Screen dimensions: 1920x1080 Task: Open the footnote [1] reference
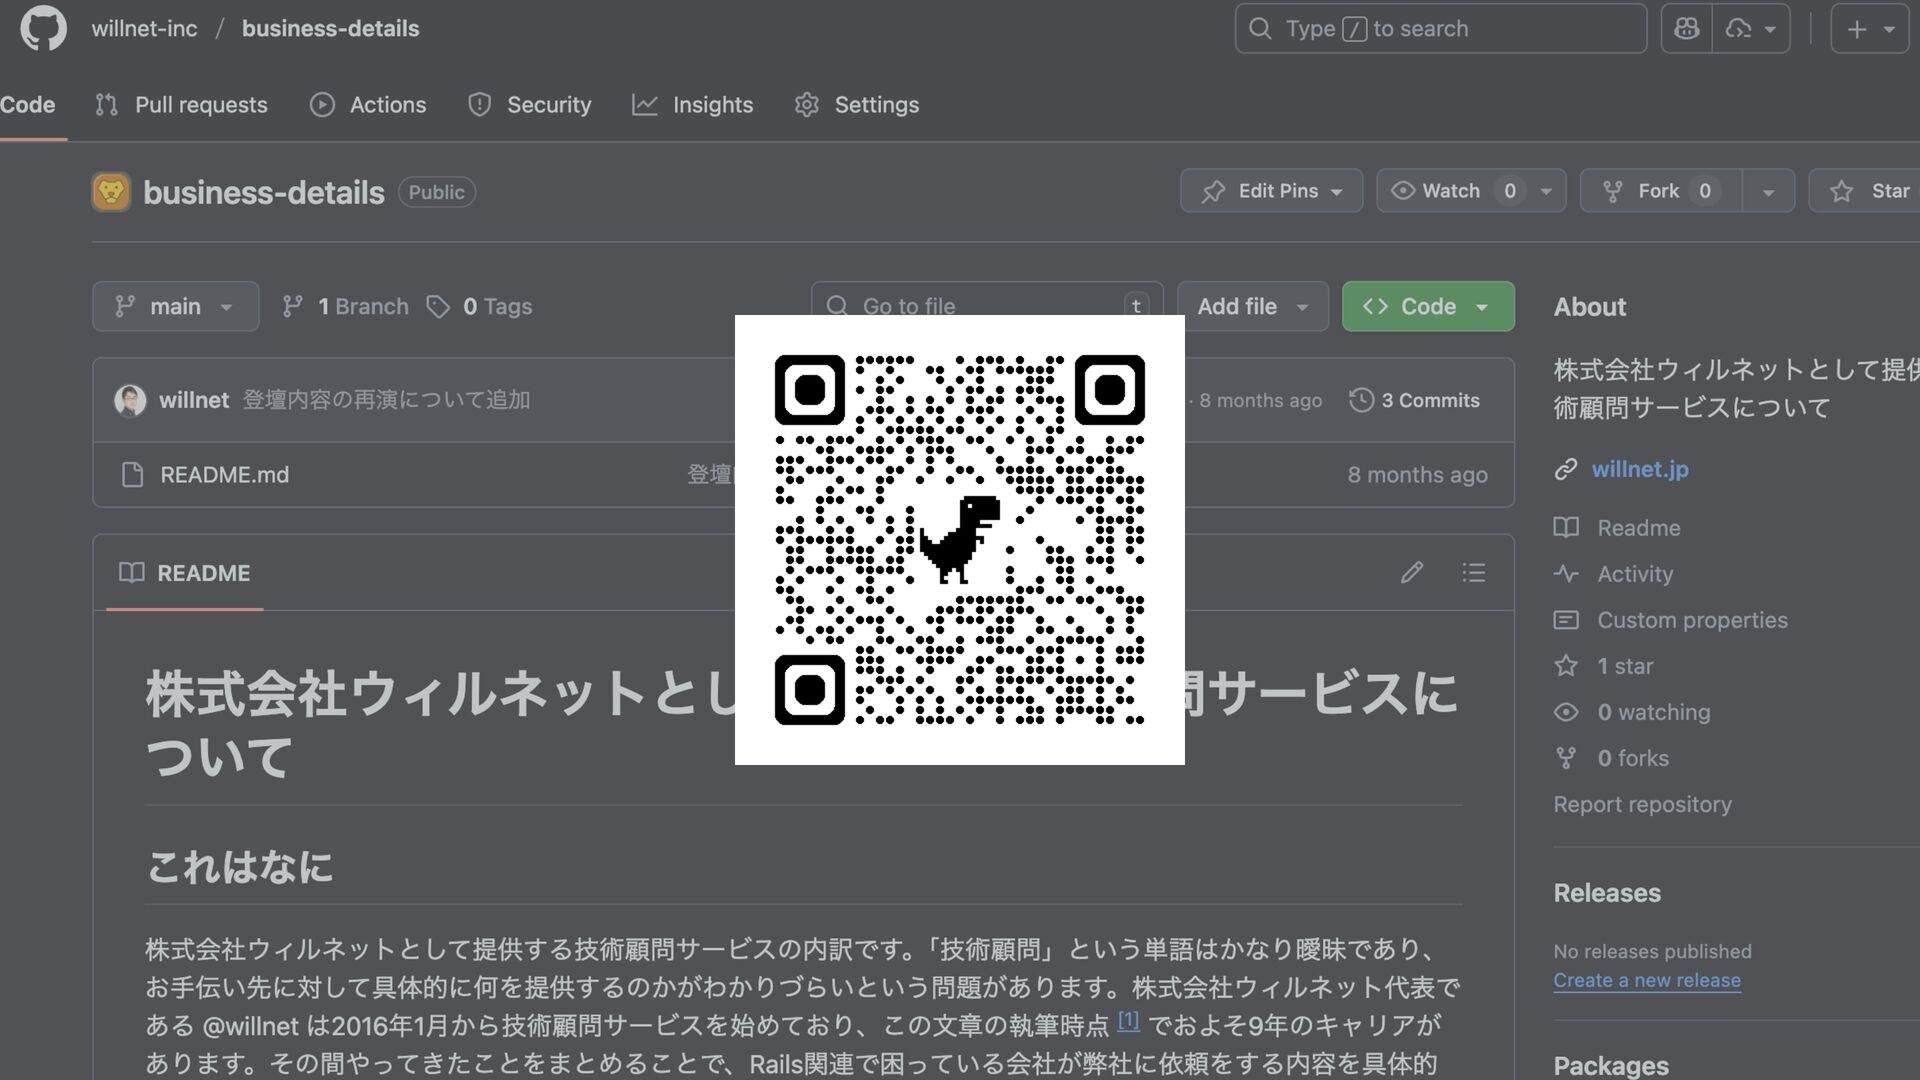click(1128, 1021)
